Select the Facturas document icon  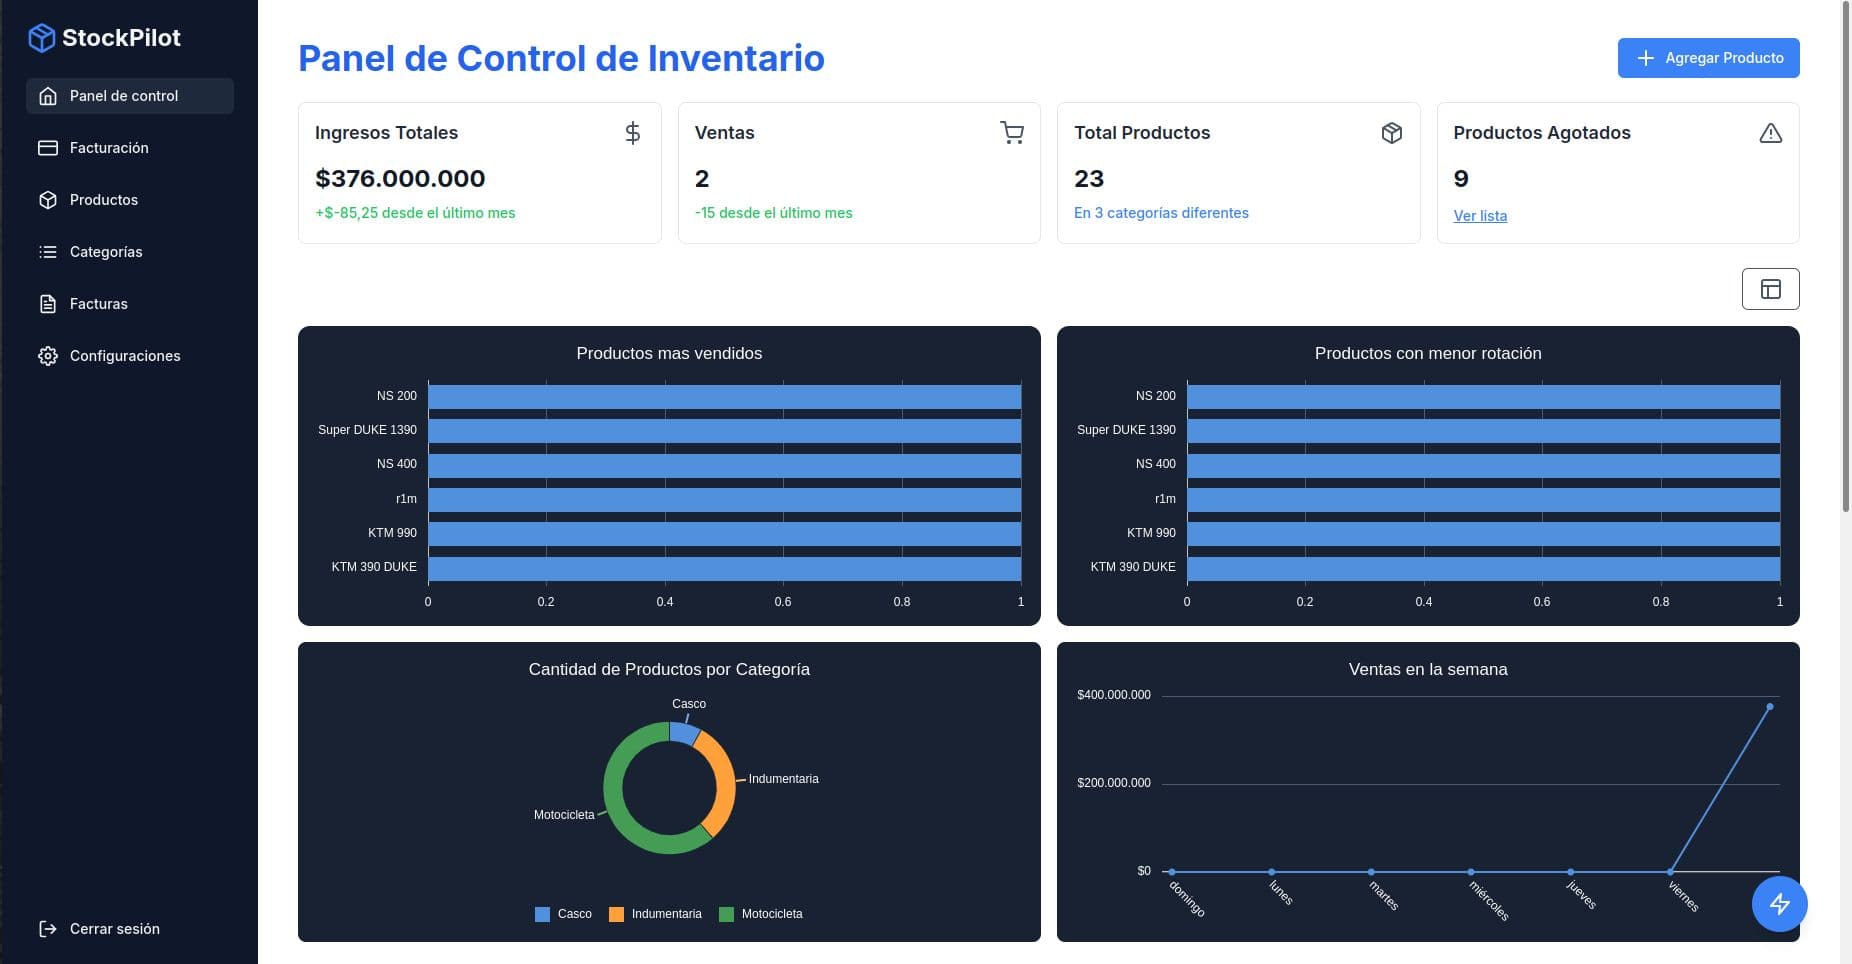tap(47, 303)
